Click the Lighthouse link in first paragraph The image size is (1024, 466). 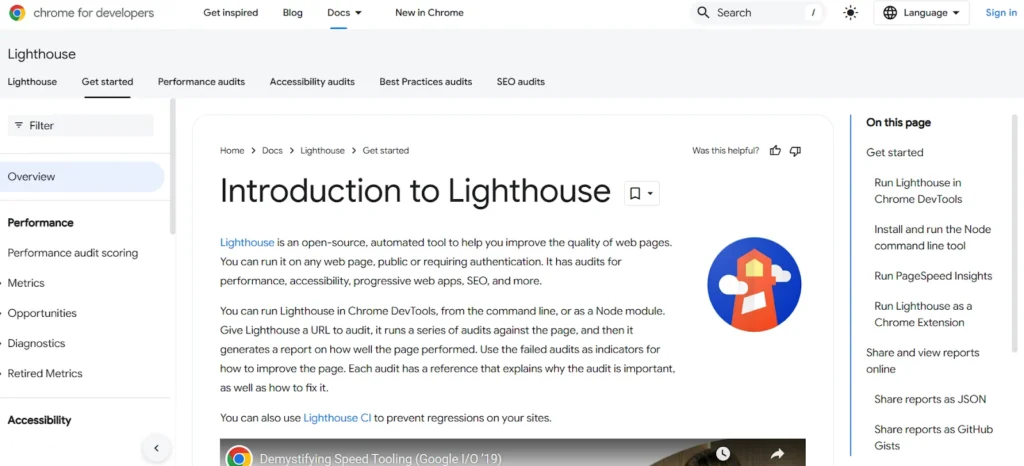pos(247,242)
